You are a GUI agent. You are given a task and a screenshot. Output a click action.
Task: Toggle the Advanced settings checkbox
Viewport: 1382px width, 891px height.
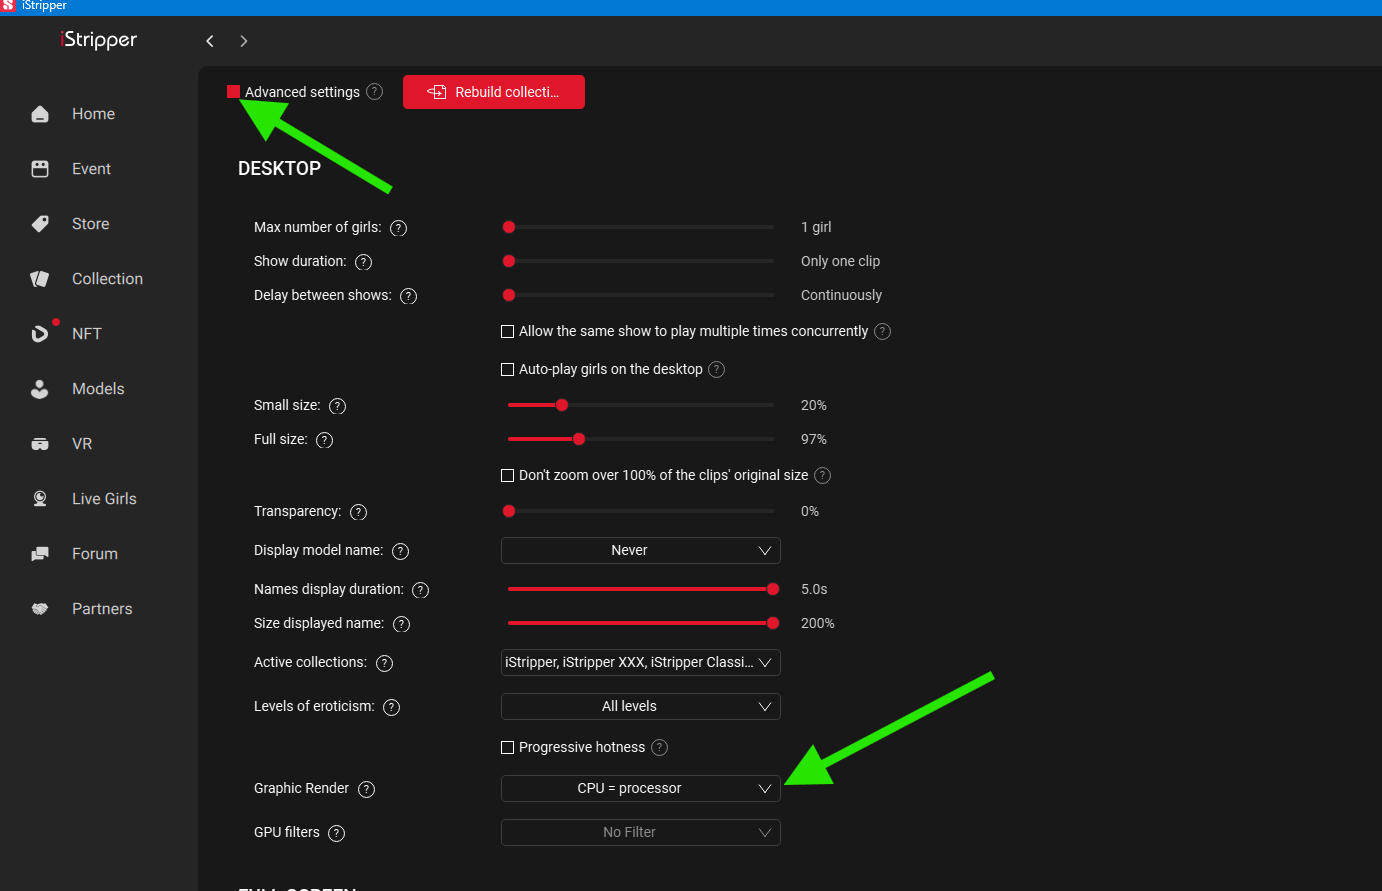point(233,92)
